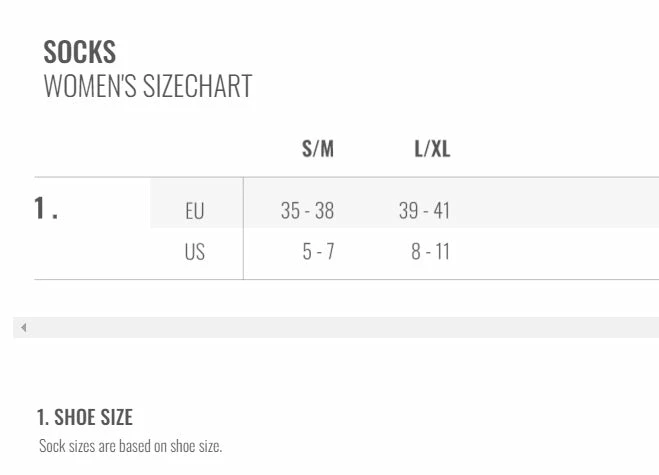Select the US row label

pyautogui.click(x=194, y=252)
